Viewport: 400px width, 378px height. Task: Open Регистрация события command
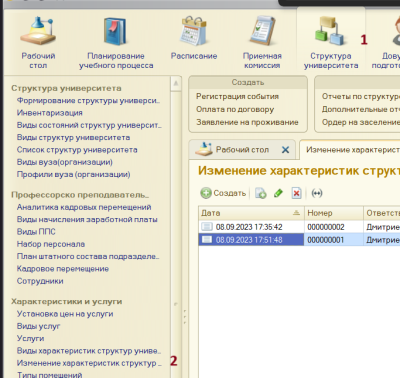pos(237,96)
